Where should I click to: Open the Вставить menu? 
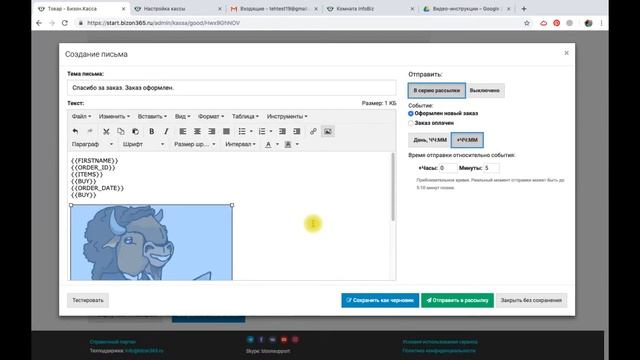tap(152, 116)
